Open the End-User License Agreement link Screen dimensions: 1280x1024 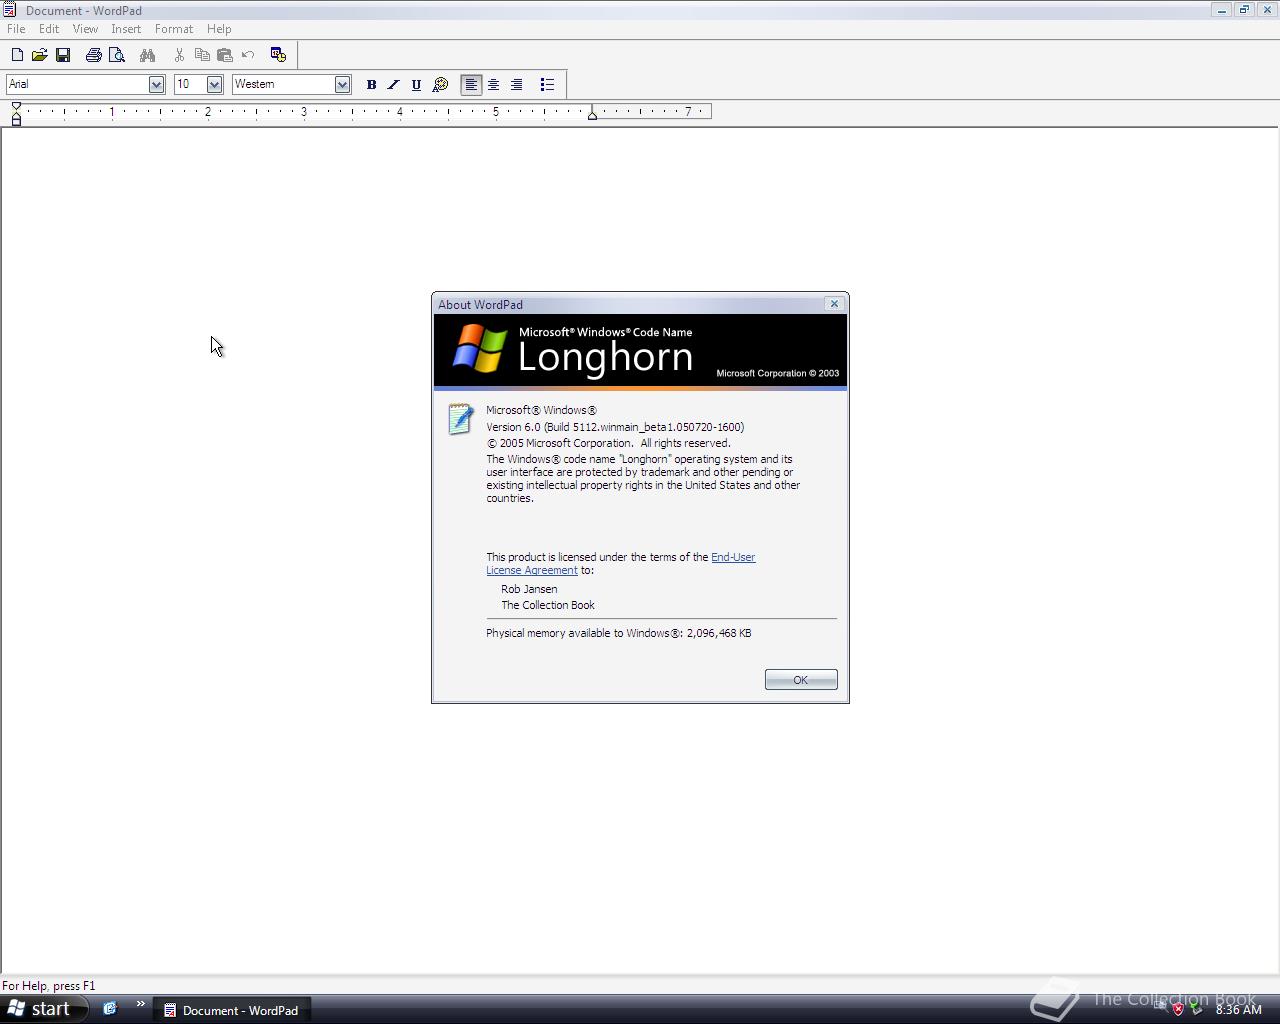coord(621,564)
